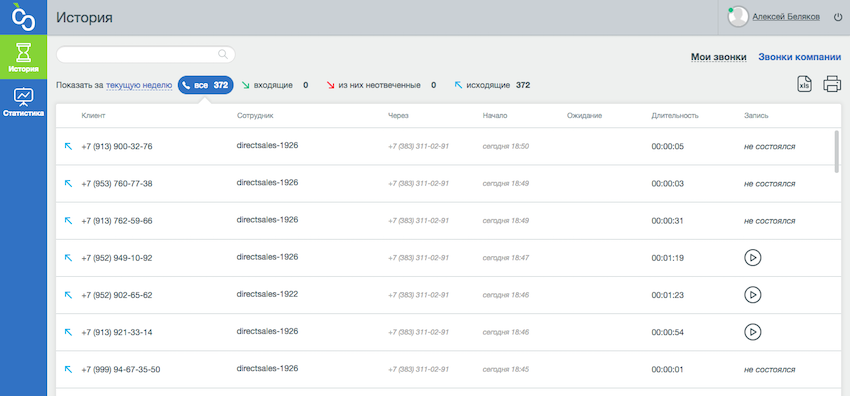Open the История sidebar section
This screenshot has height=396, width=850.
click(23, 57)
